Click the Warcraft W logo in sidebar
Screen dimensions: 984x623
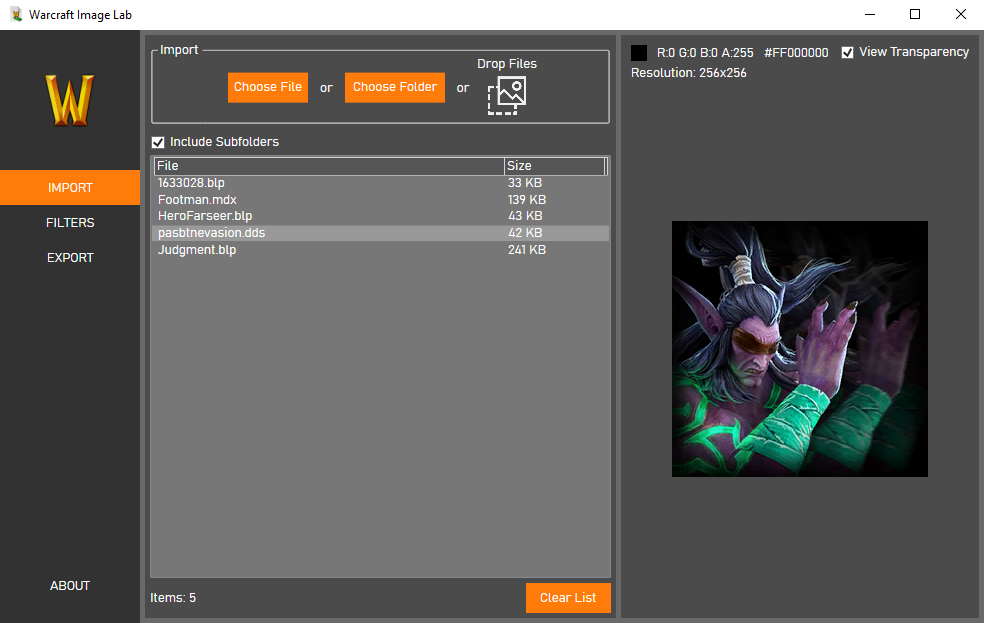(x=70, y=100)
